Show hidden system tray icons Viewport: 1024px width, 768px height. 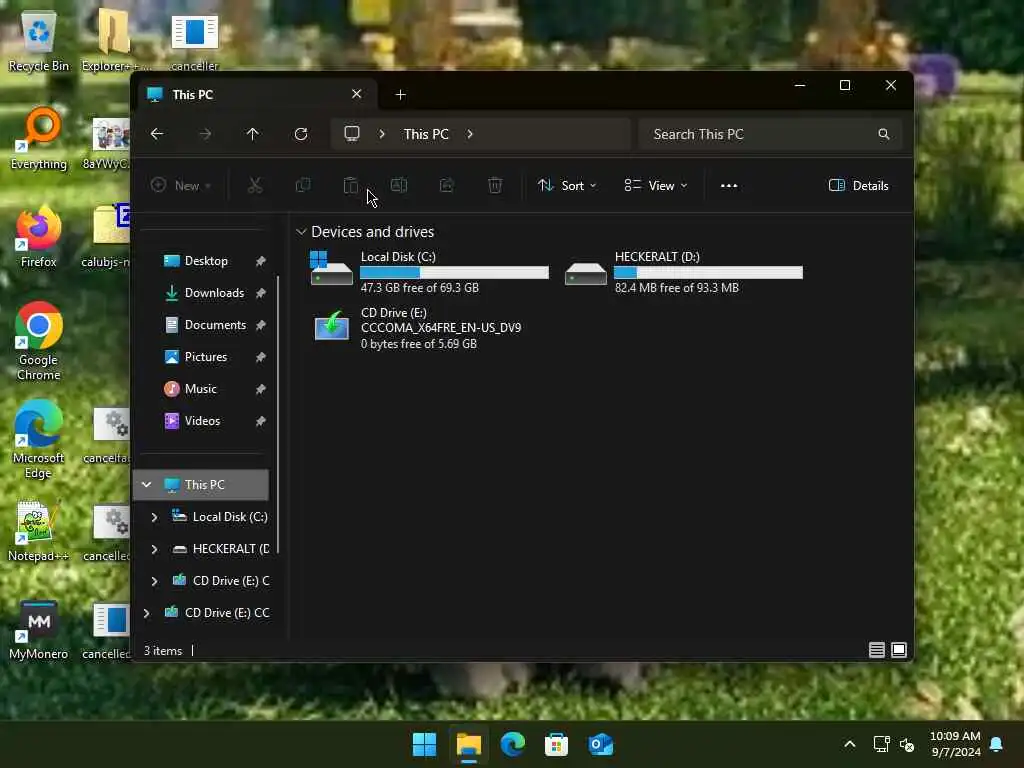[x=850, y=744]
